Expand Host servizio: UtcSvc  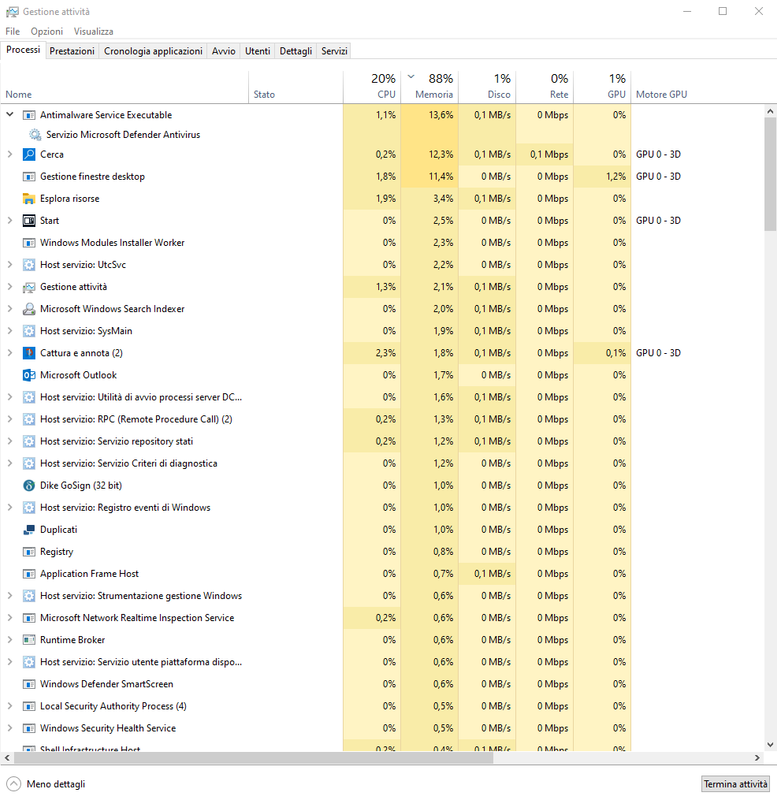pyautogui.click(x=10, y=265)
